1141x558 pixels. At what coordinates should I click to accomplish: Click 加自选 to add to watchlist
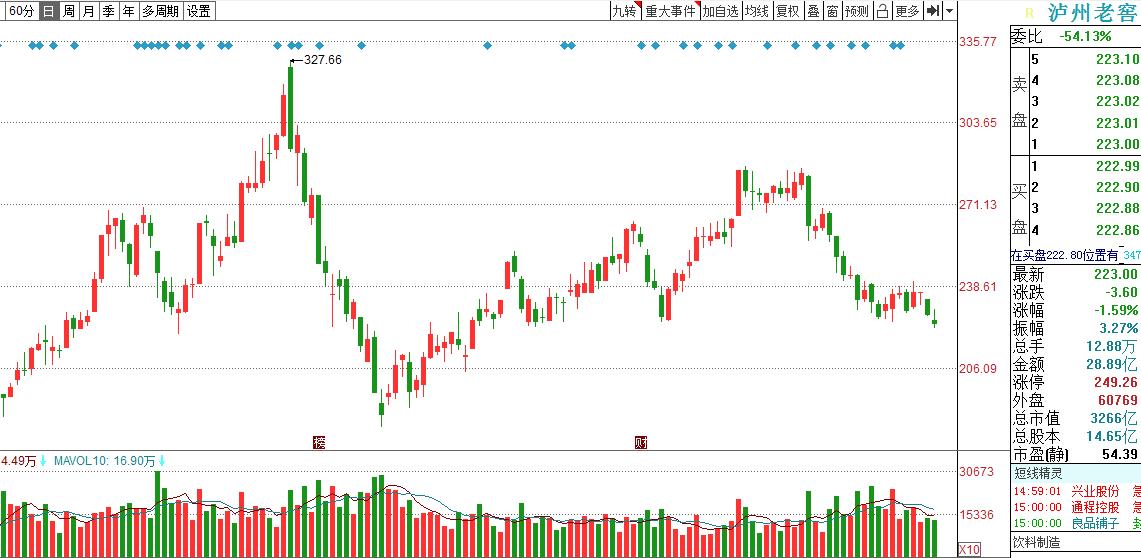[x=720, y=11]
